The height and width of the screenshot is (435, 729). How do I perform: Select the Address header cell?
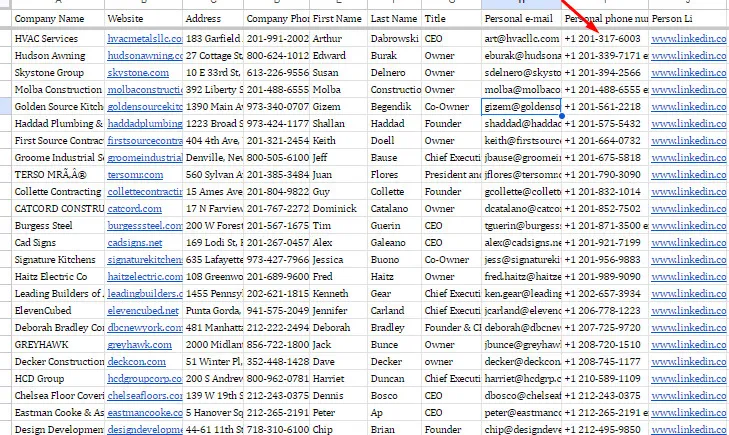213,19
